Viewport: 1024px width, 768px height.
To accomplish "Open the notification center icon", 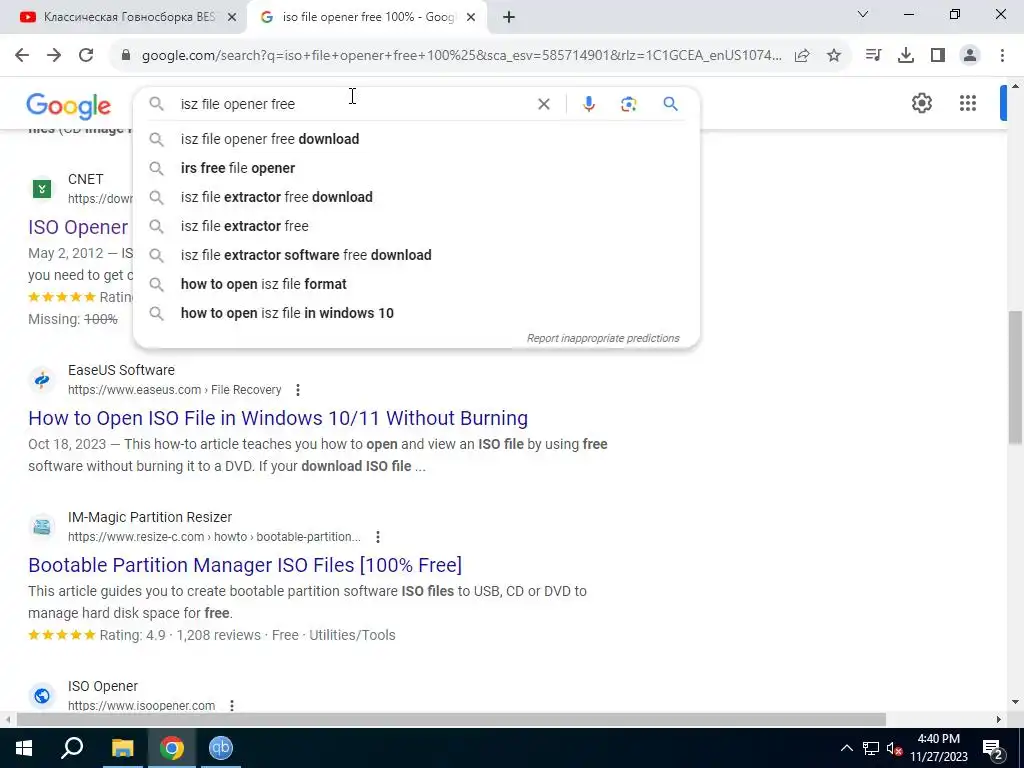I will (x=992, y=748).
